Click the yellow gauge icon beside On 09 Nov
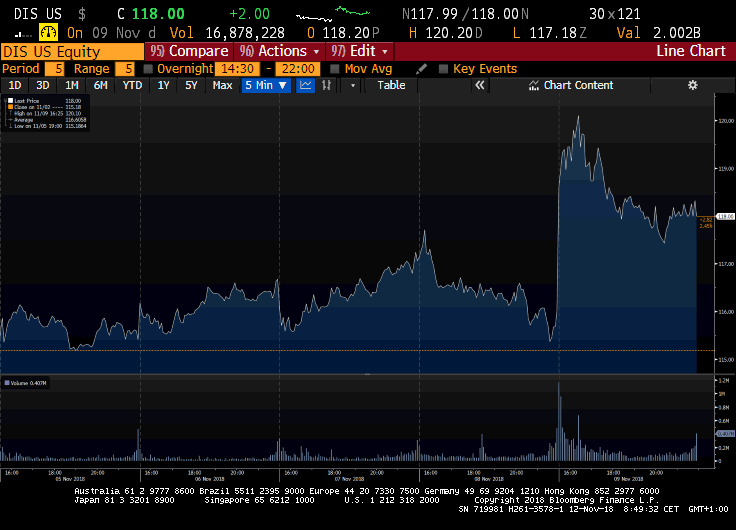This screenshot has width=736, height=530. [x=48, y=32]
